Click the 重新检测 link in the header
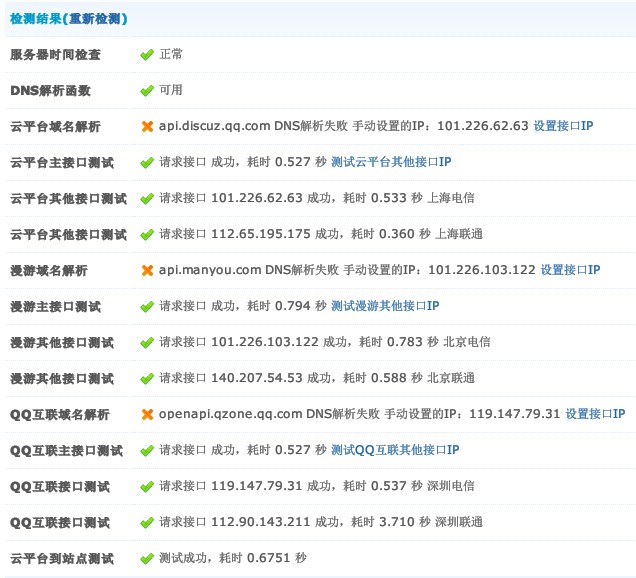The width and height of the screenshot is (636, 578). [95, 19]
